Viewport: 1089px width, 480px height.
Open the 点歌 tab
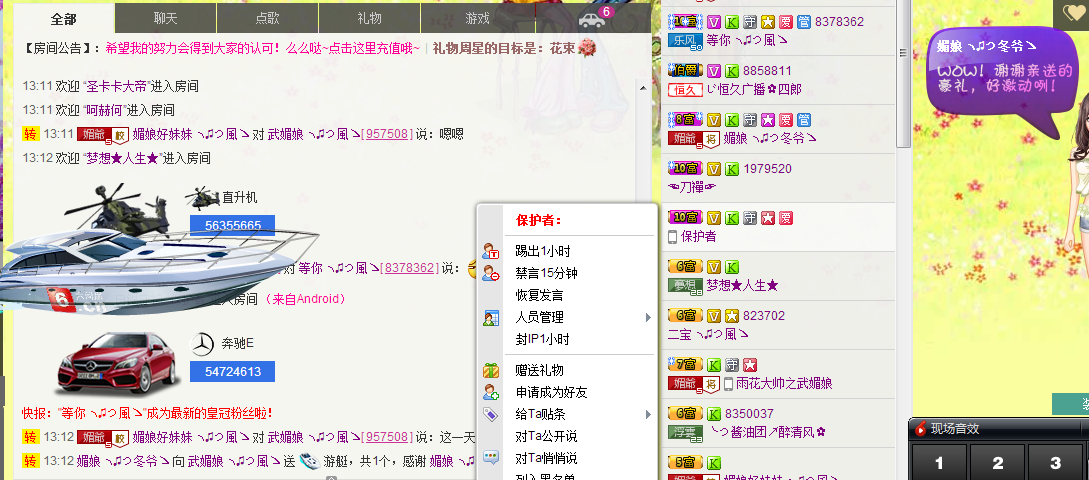click(267, 19)
